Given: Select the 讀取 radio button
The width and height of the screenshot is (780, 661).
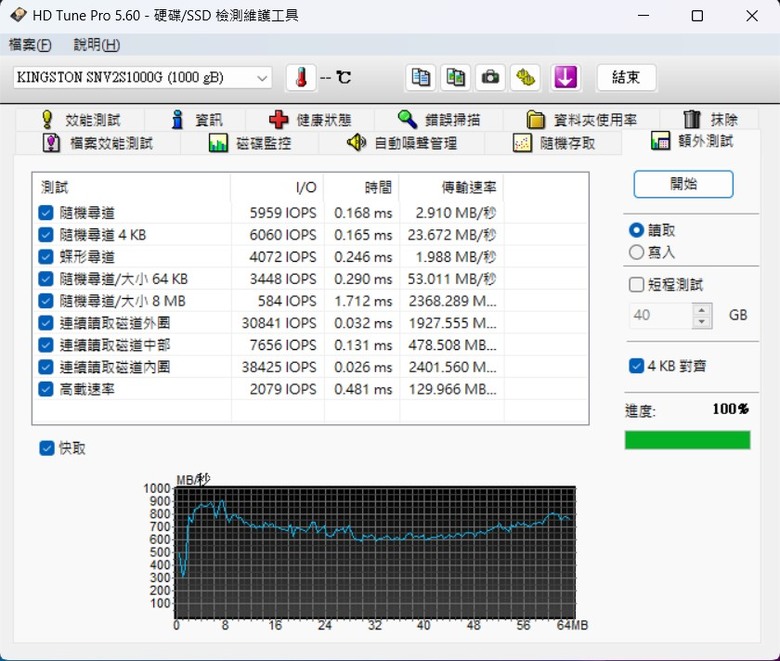Looking at the screenshot, I should 637,230.
